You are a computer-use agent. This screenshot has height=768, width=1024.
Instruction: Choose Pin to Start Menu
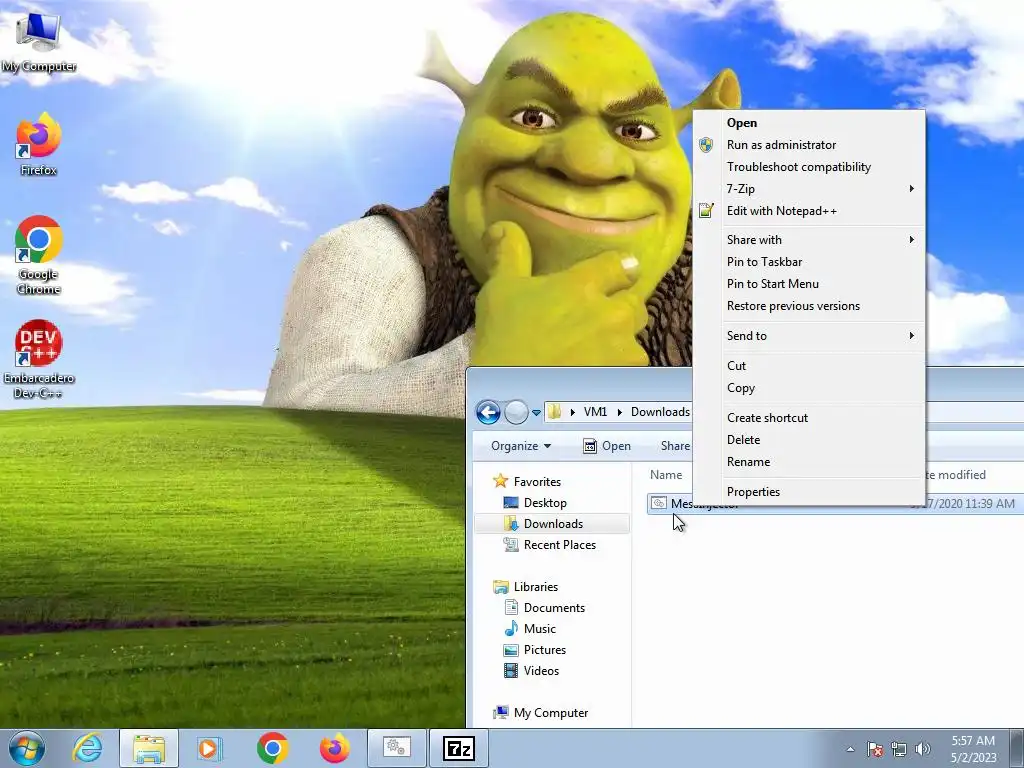(808, 284)
